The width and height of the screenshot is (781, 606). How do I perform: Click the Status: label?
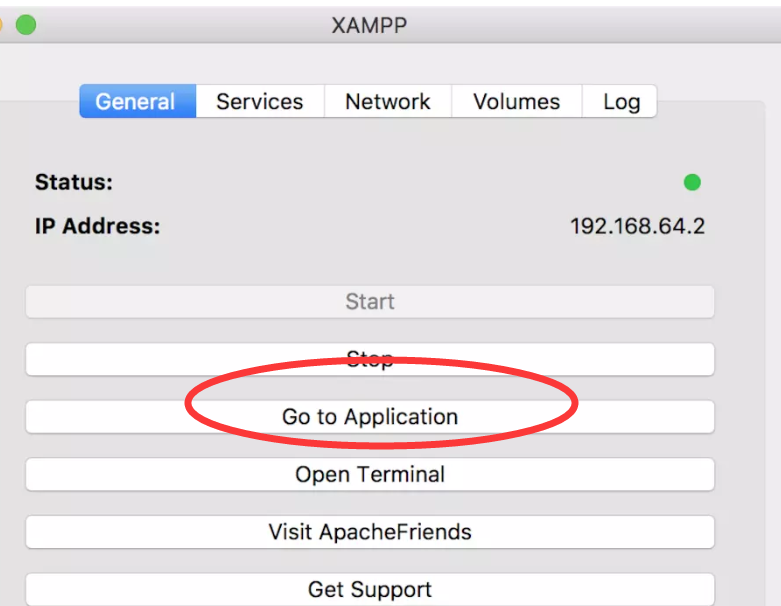click(x=74, y=182)
